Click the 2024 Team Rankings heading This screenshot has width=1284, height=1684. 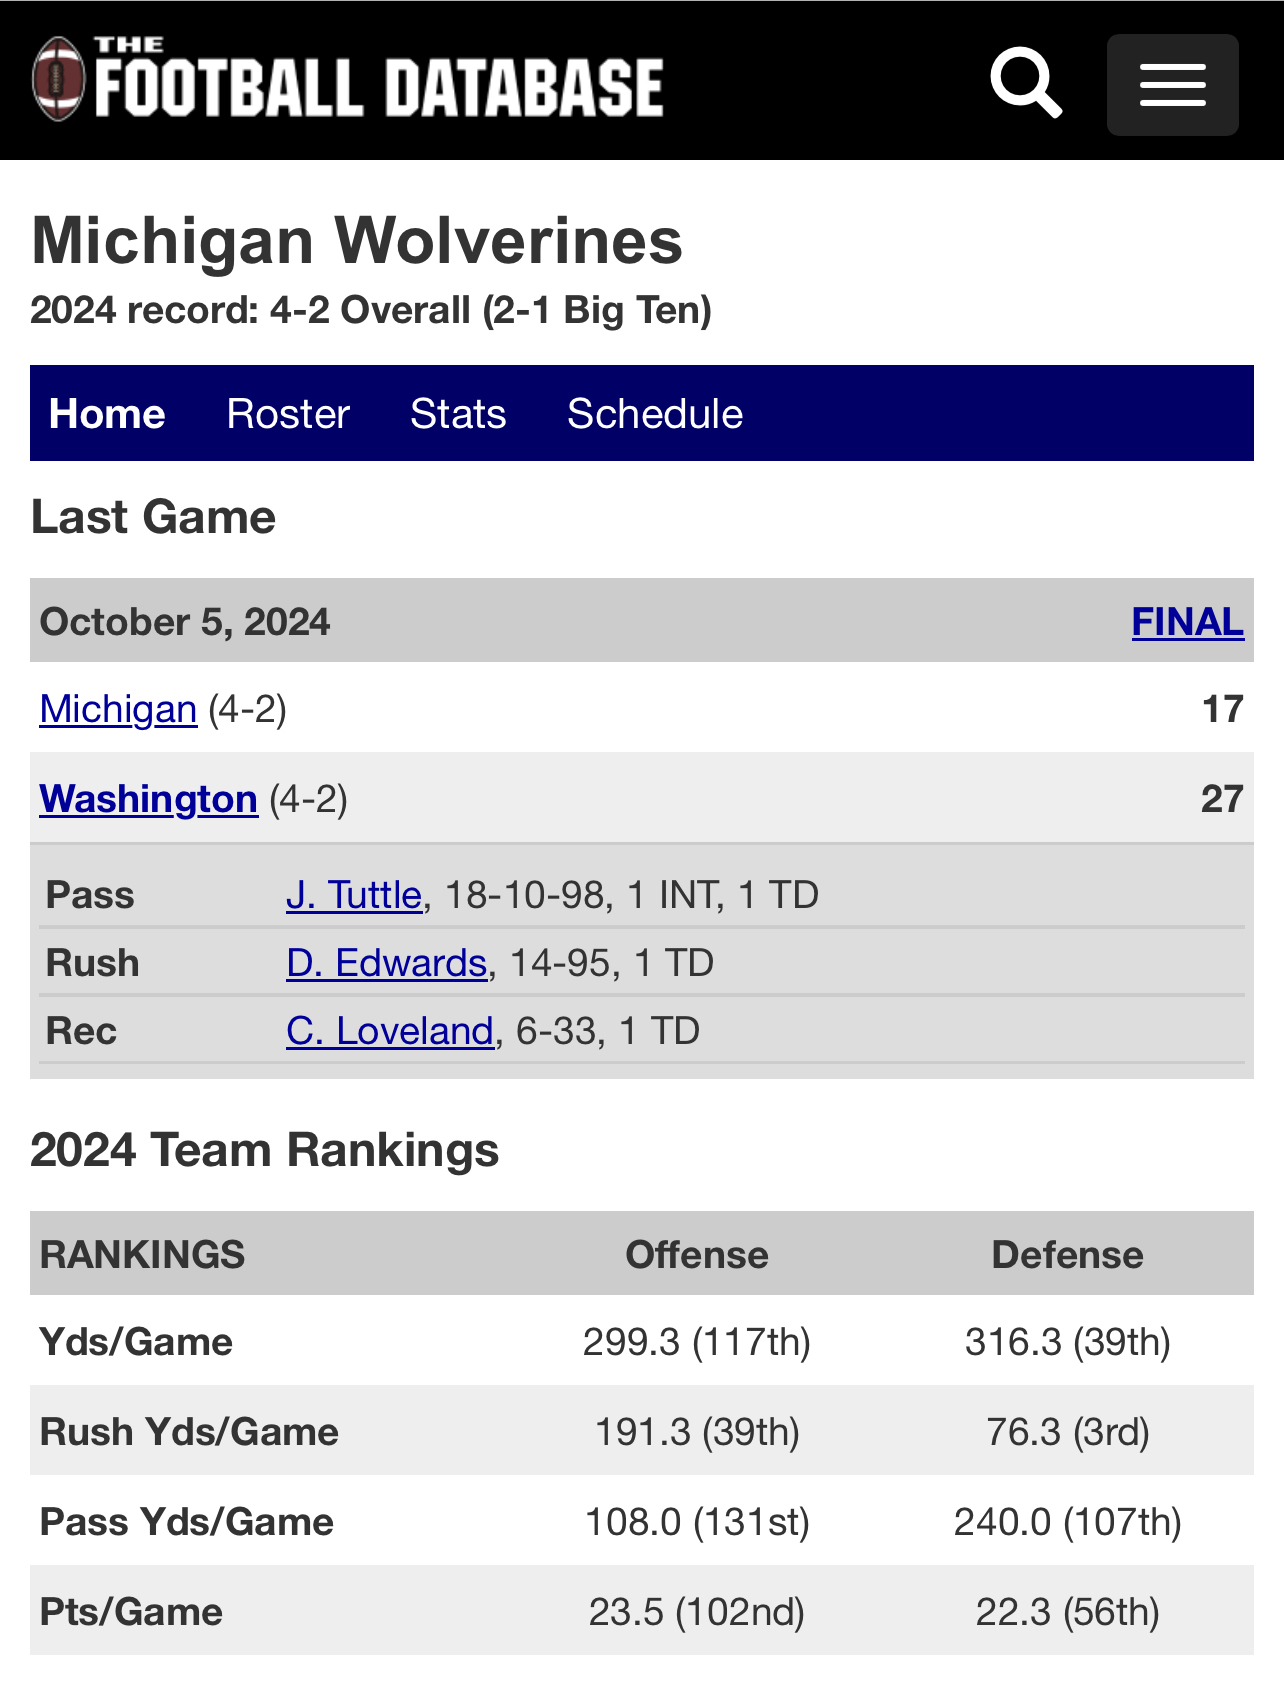(265, 1150)
